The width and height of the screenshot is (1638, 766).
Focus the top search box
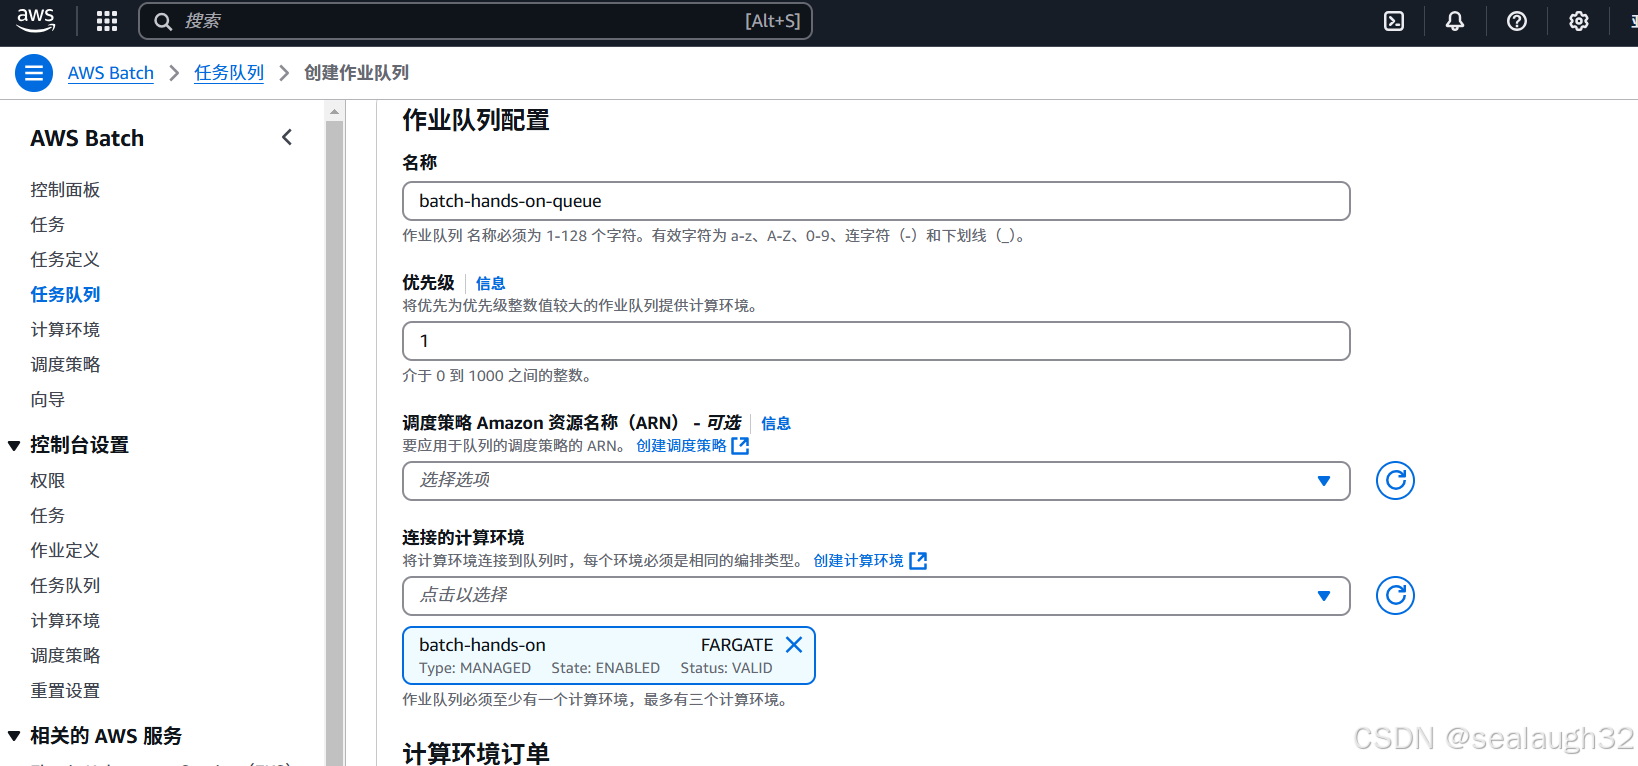(x=475, y=21)
